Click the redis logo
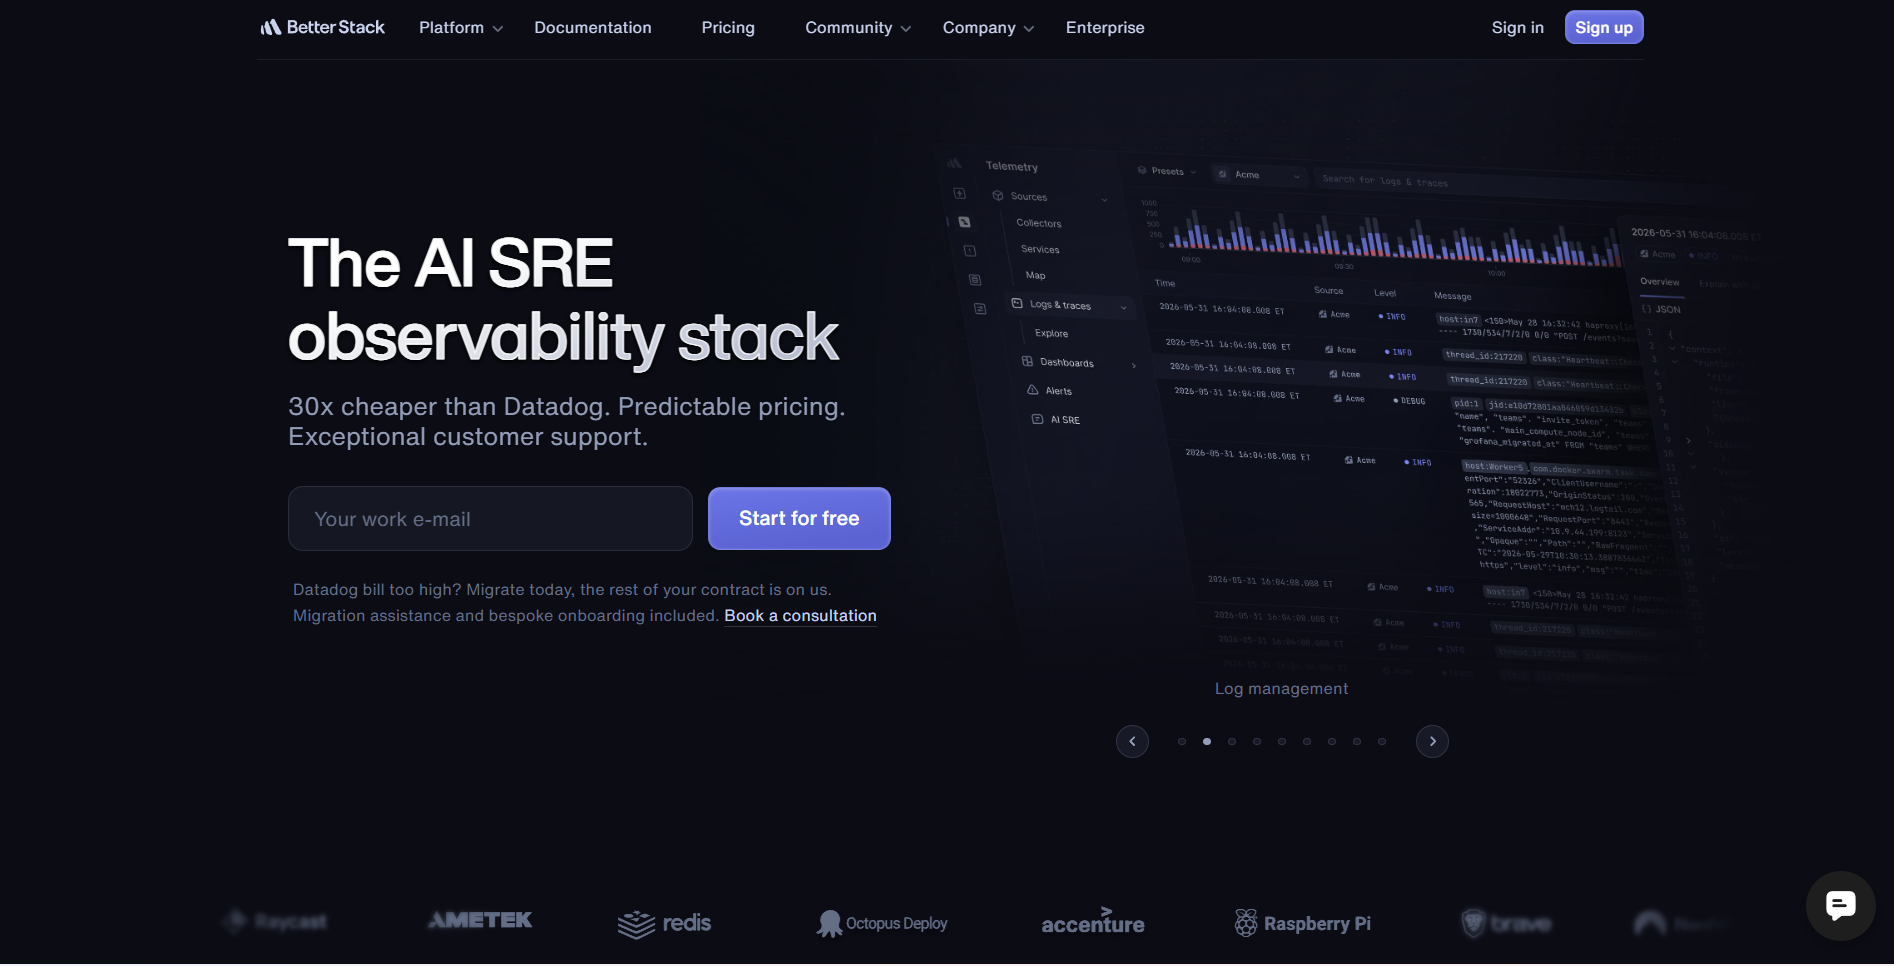 [x=664, y=924]
